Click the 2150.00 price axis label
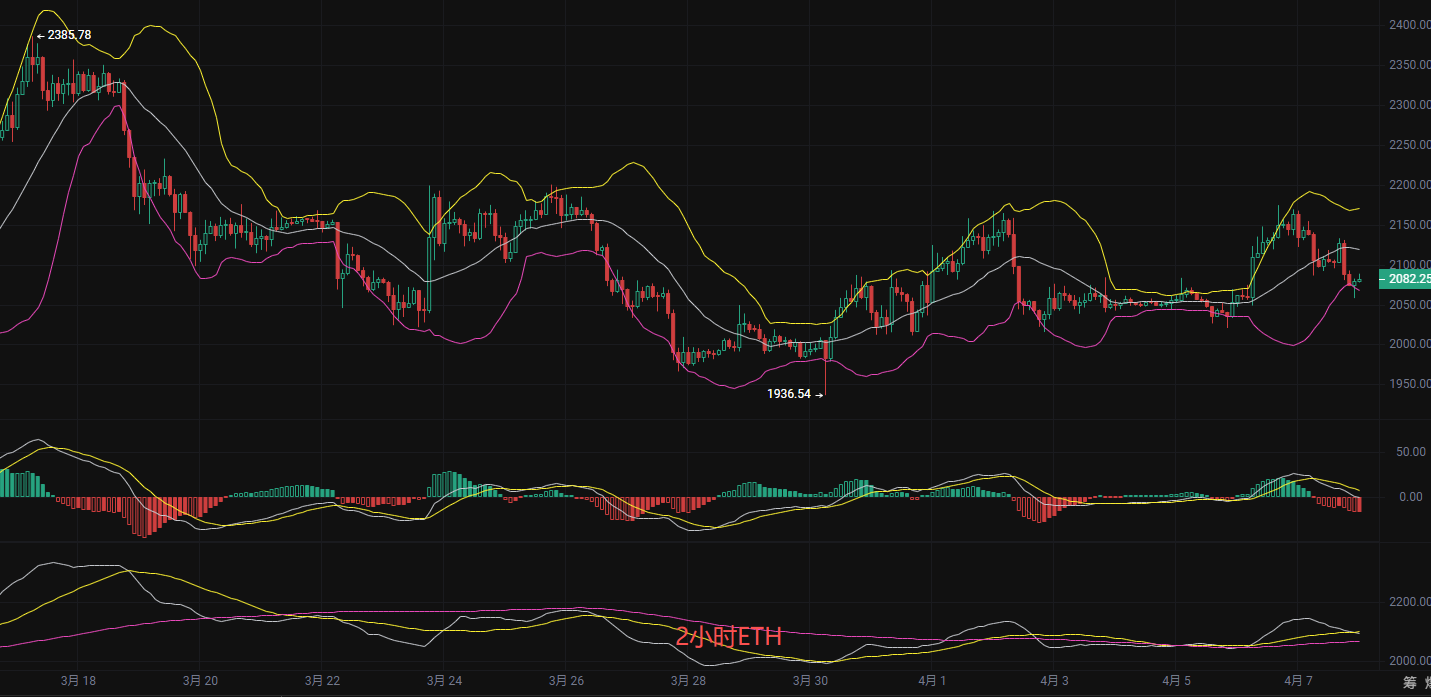1431x697 pixels. [x=1408, y=225]
